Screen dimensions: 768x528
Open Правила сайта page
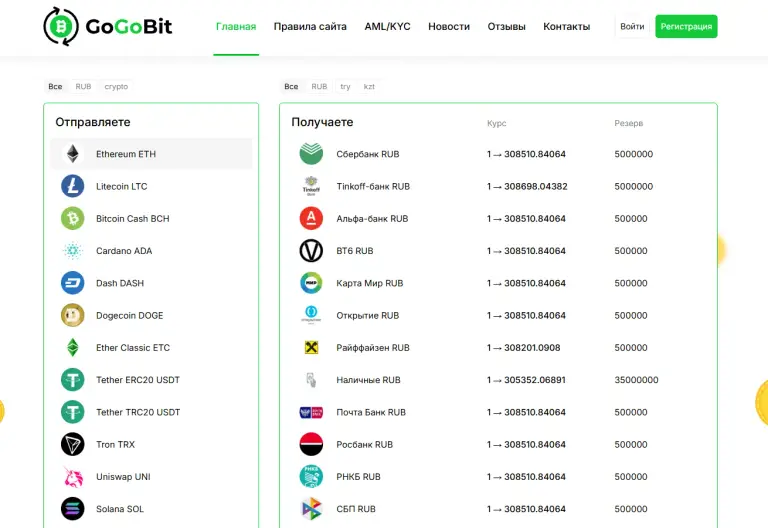pos(310,26)
